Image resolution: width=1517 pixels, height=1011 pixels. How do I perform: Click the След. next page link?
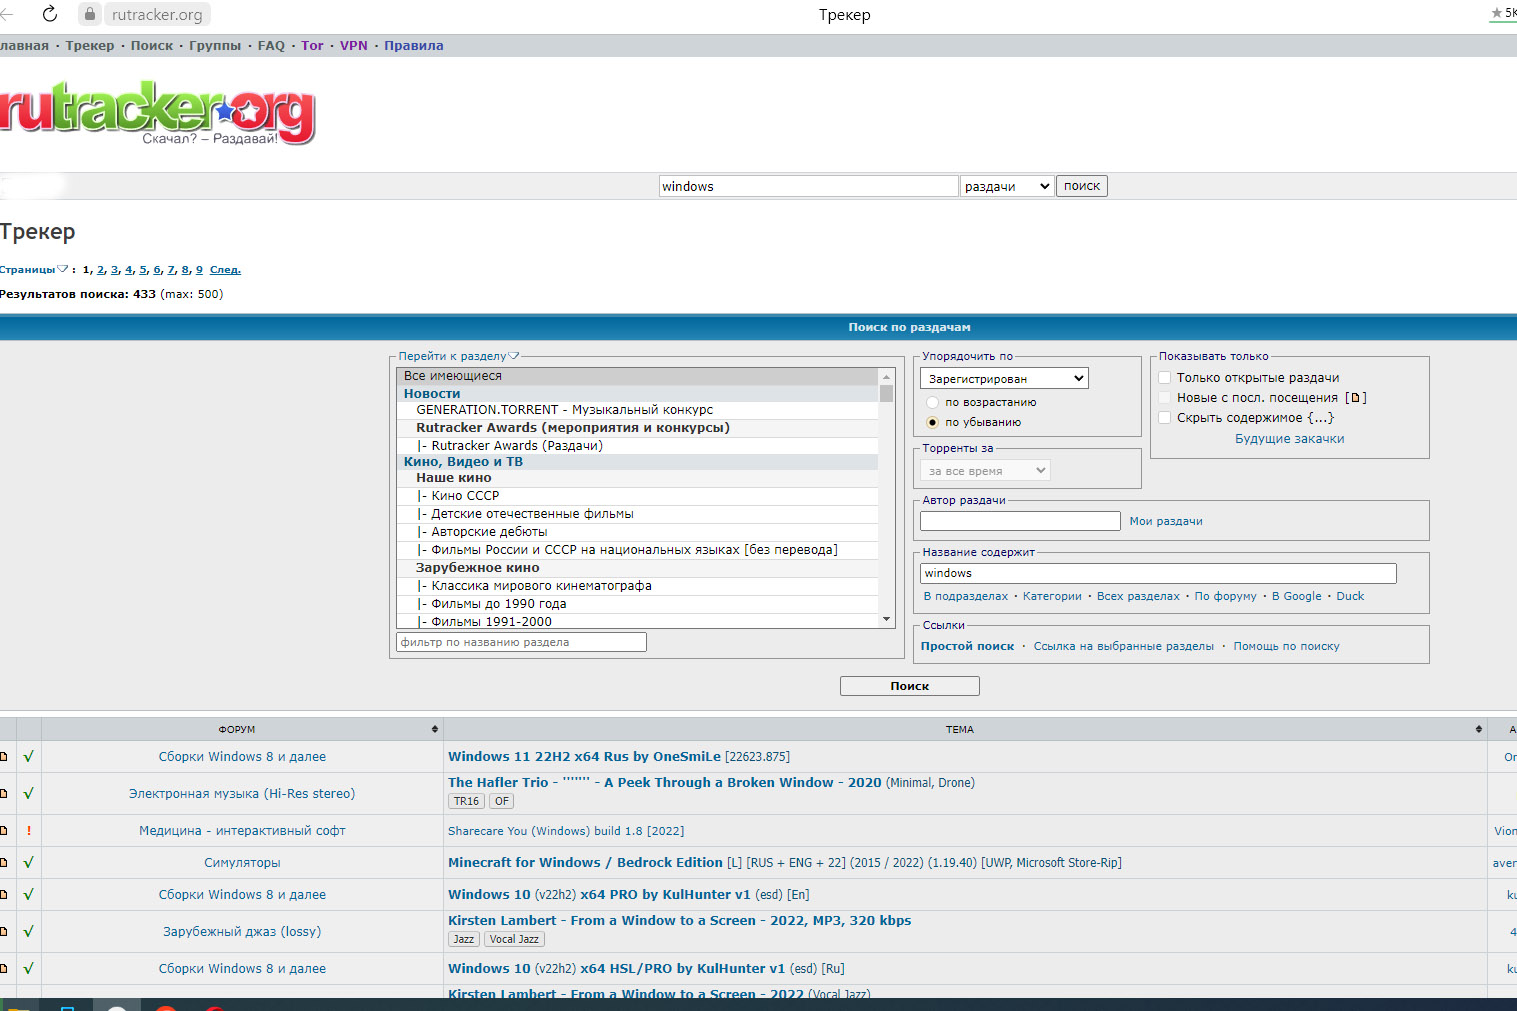[225, 269]
